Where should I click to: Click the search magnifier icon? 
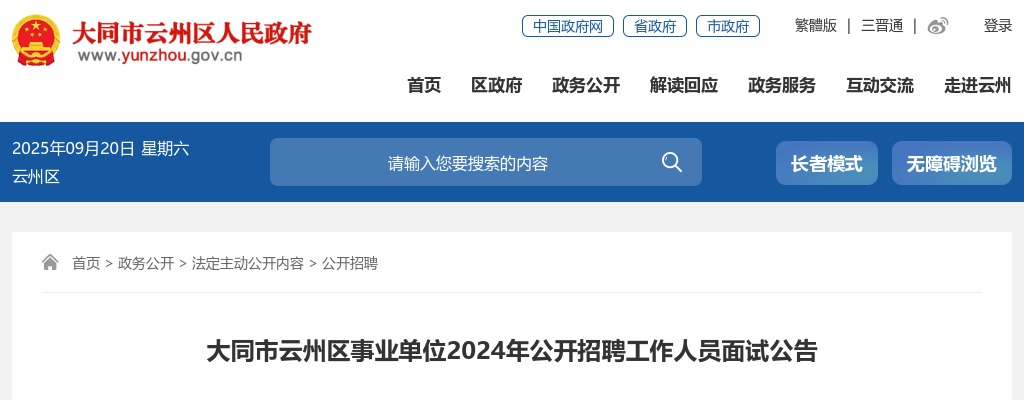[671, 162]
